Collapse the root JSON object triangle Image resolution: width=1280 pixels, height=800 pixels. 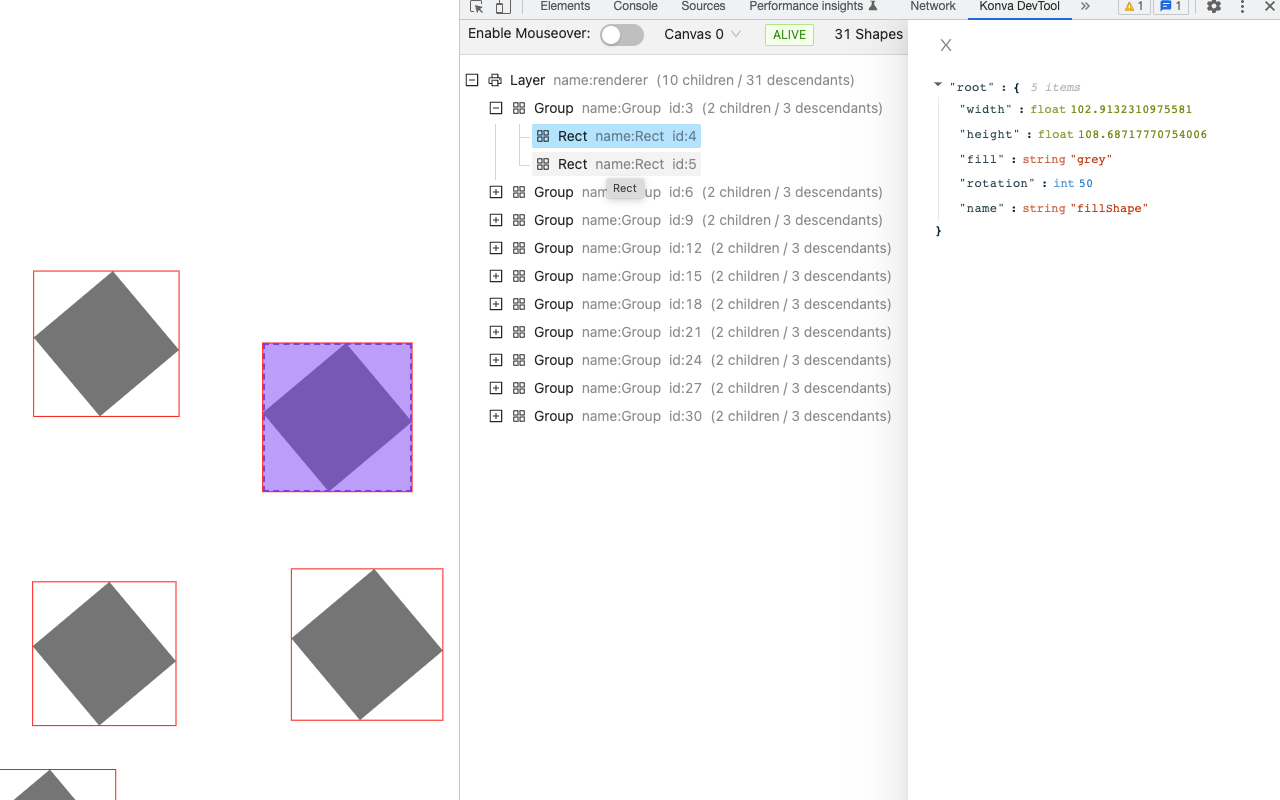point(938,86)
